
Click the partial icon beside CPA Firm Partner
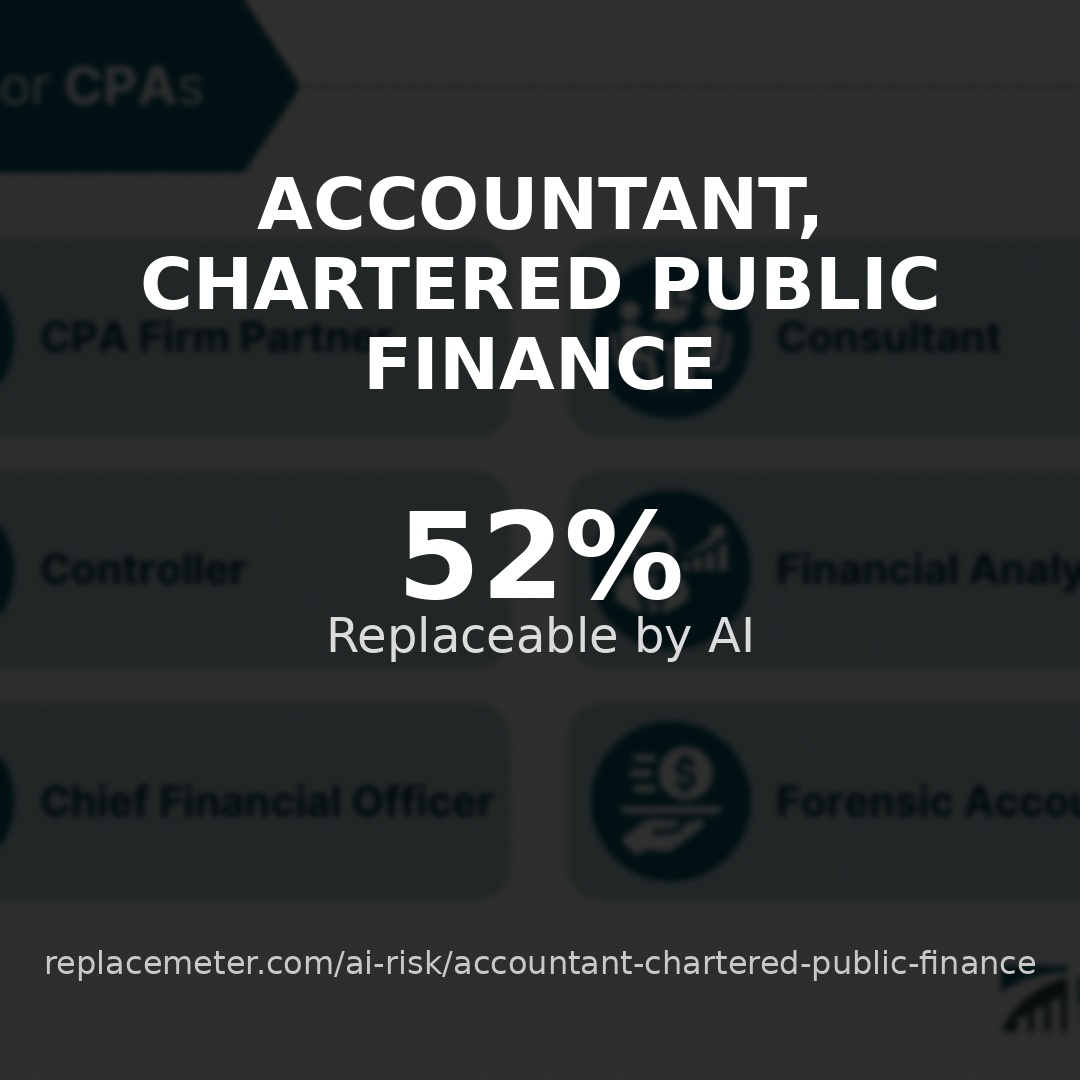(x=6, y=337)
